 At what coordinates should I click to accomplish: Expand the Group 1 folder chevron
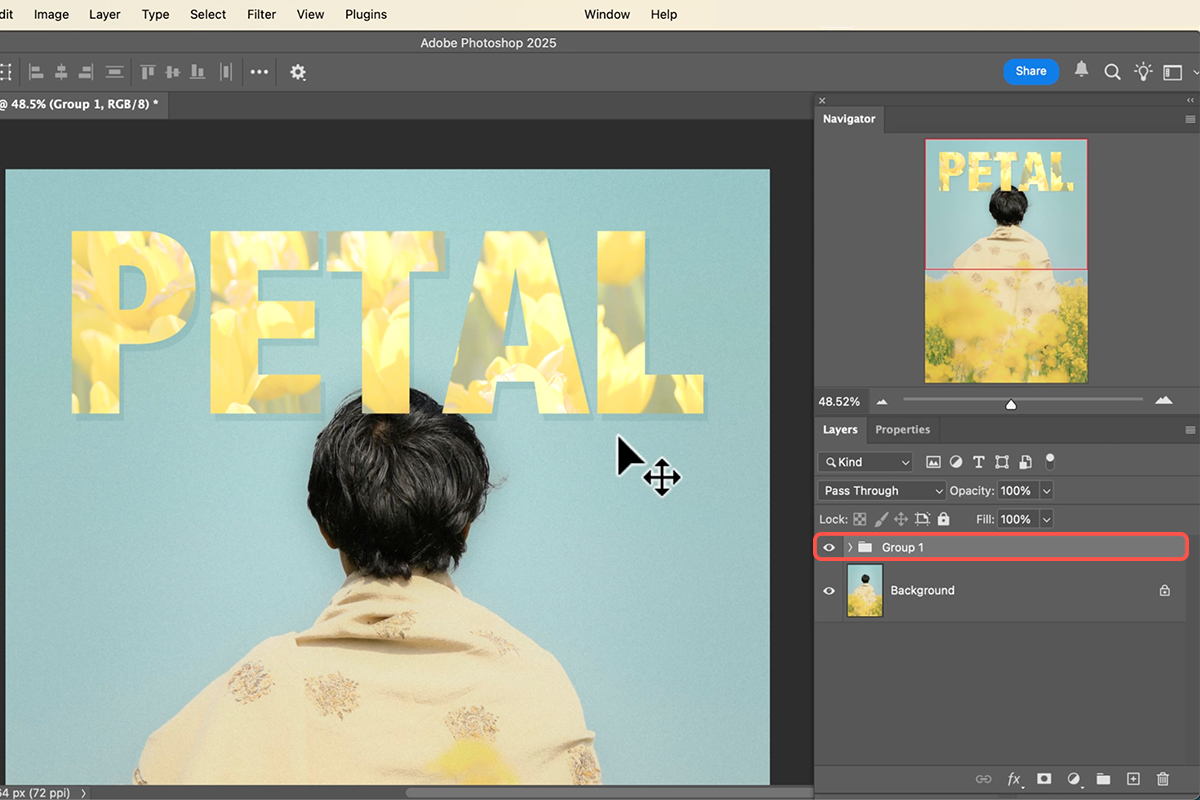click(x=850, y=547)
